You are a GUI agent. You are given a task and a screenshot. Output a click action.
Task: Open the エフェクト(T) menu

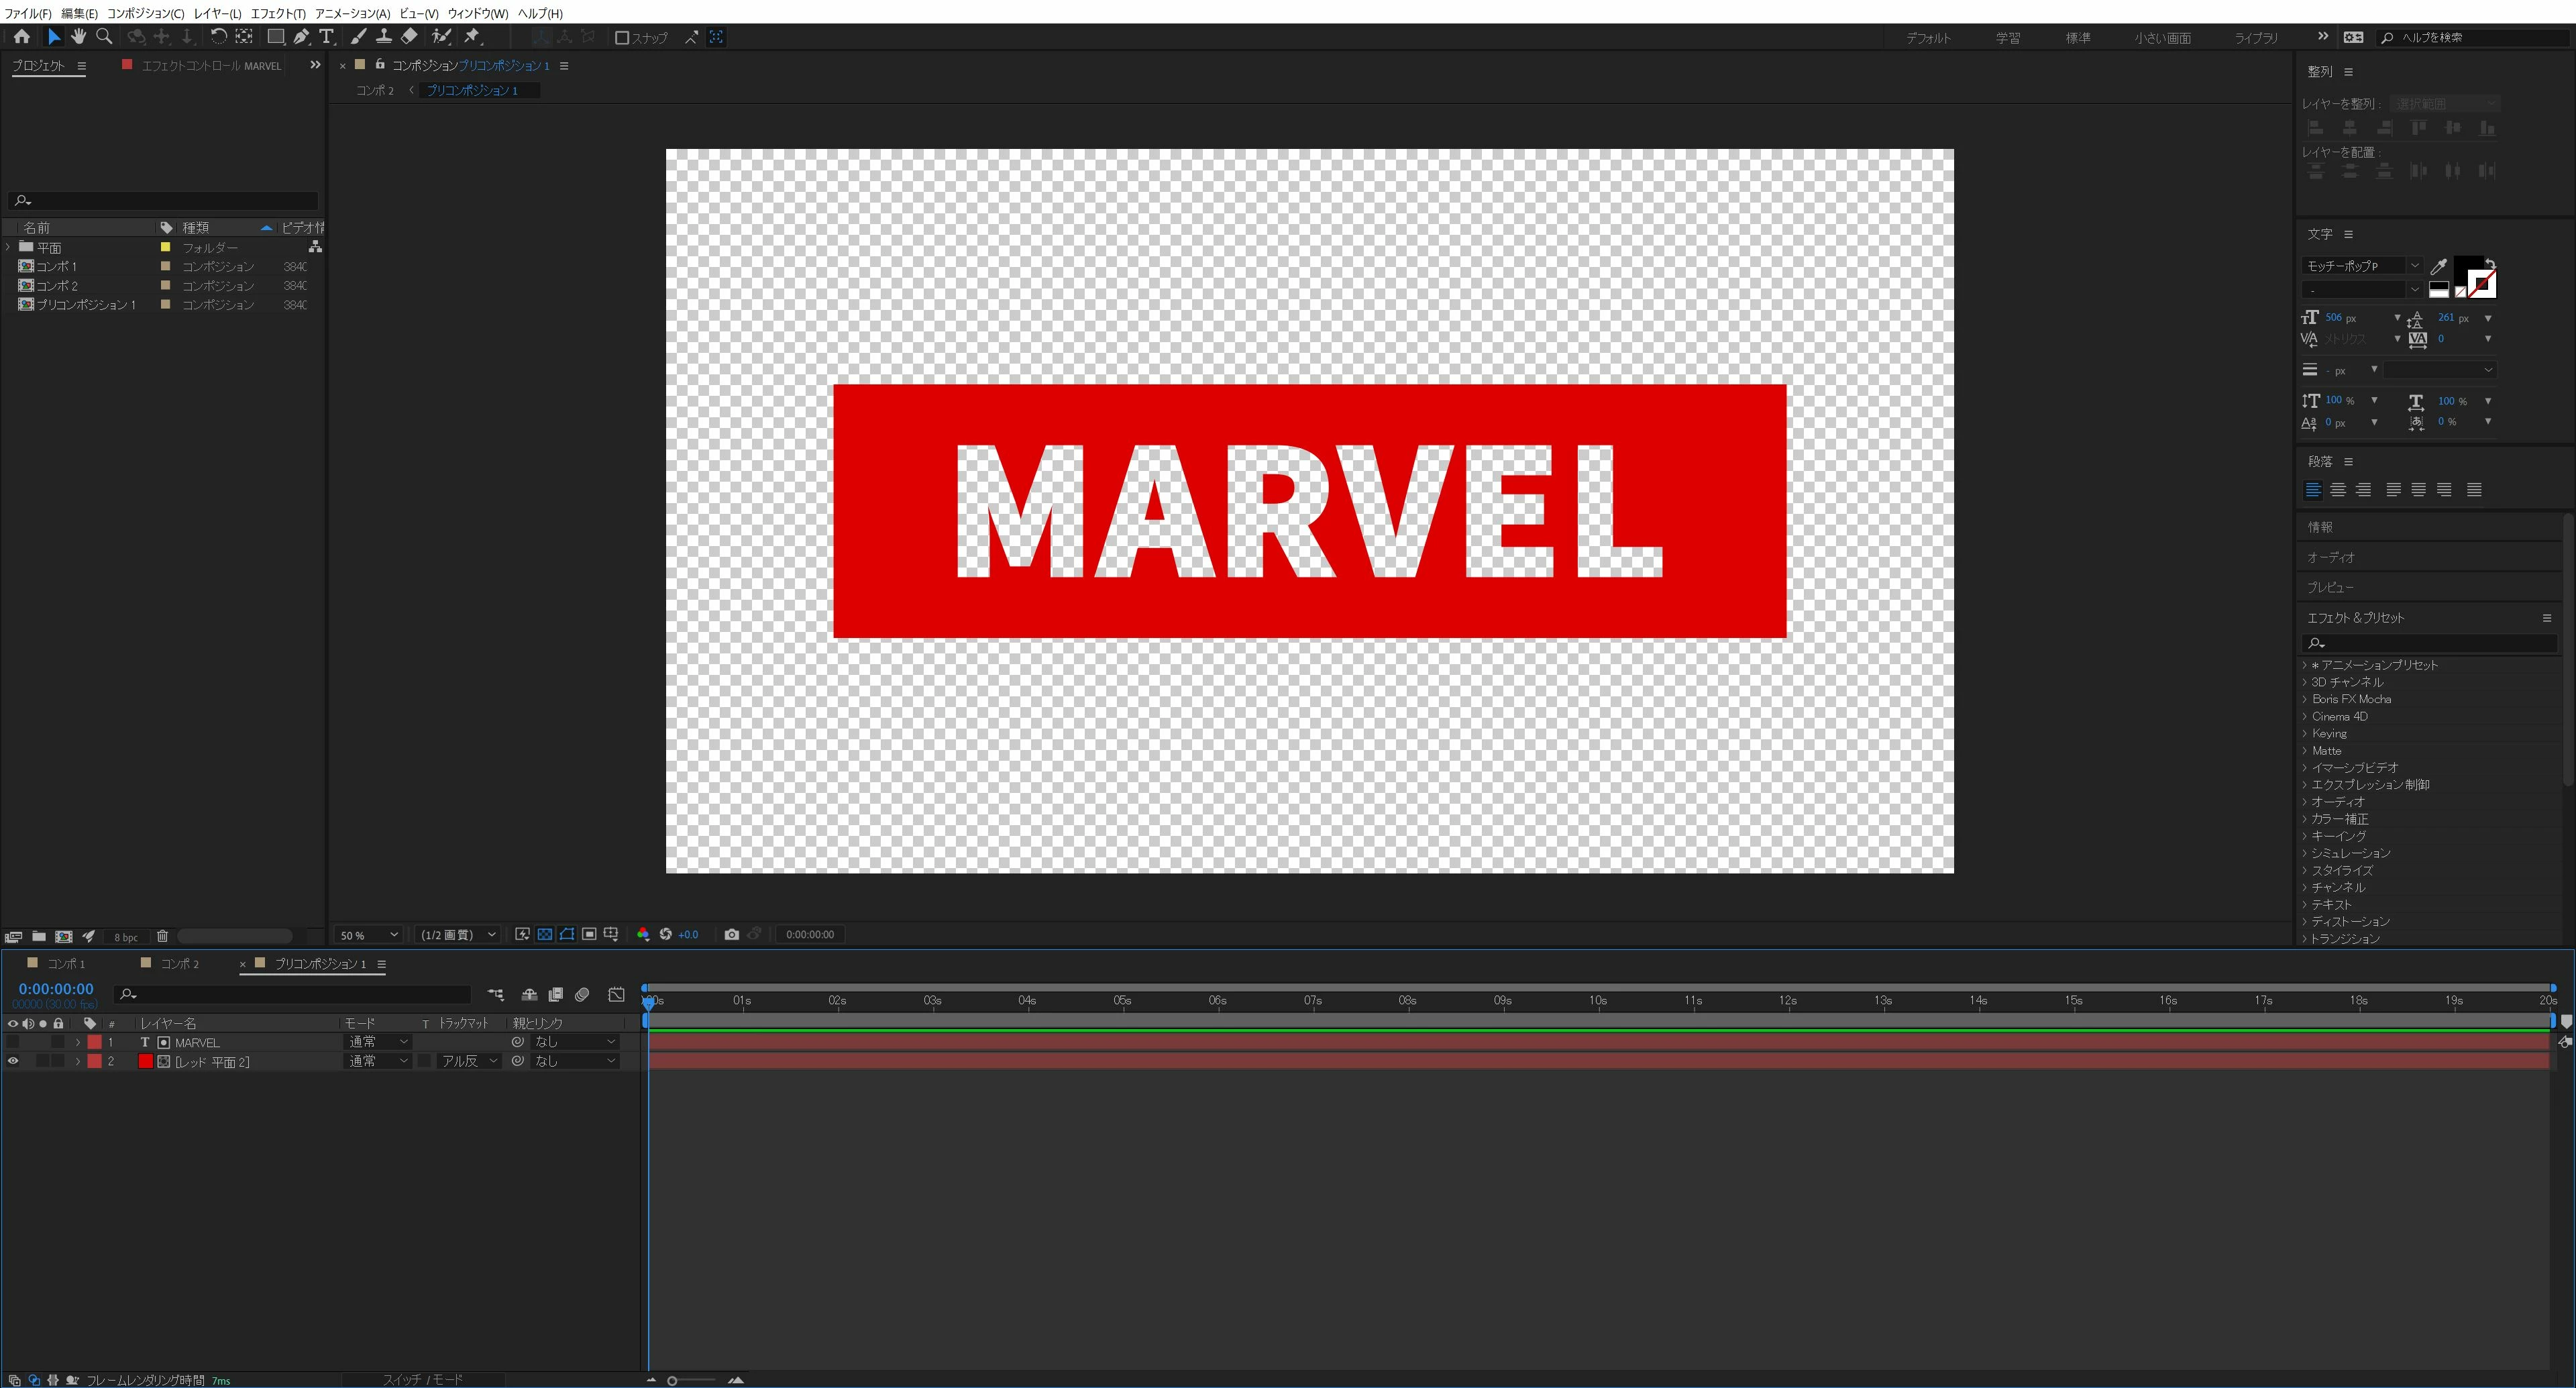pos(277,13)
